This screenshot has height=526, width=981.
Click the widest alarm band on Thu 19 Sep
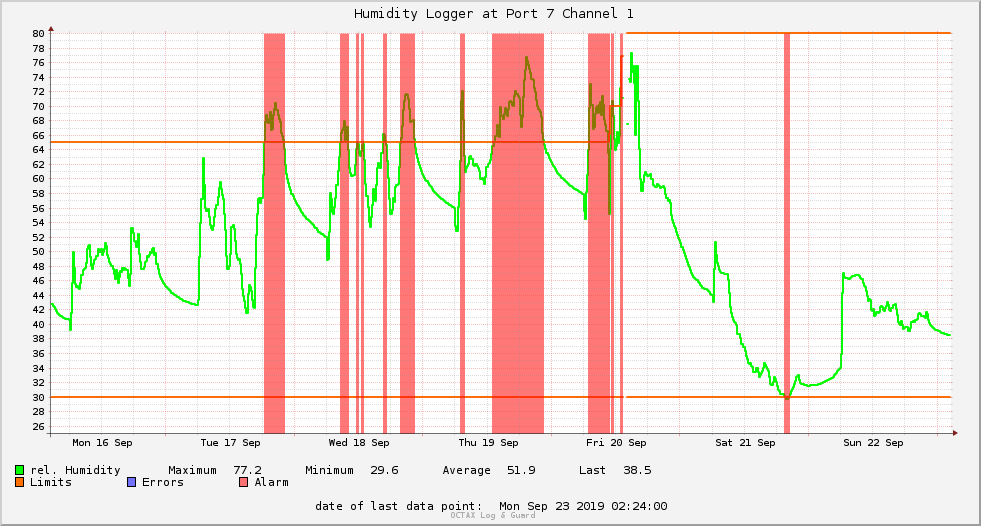pyautogui.click(x=518, y=233)
